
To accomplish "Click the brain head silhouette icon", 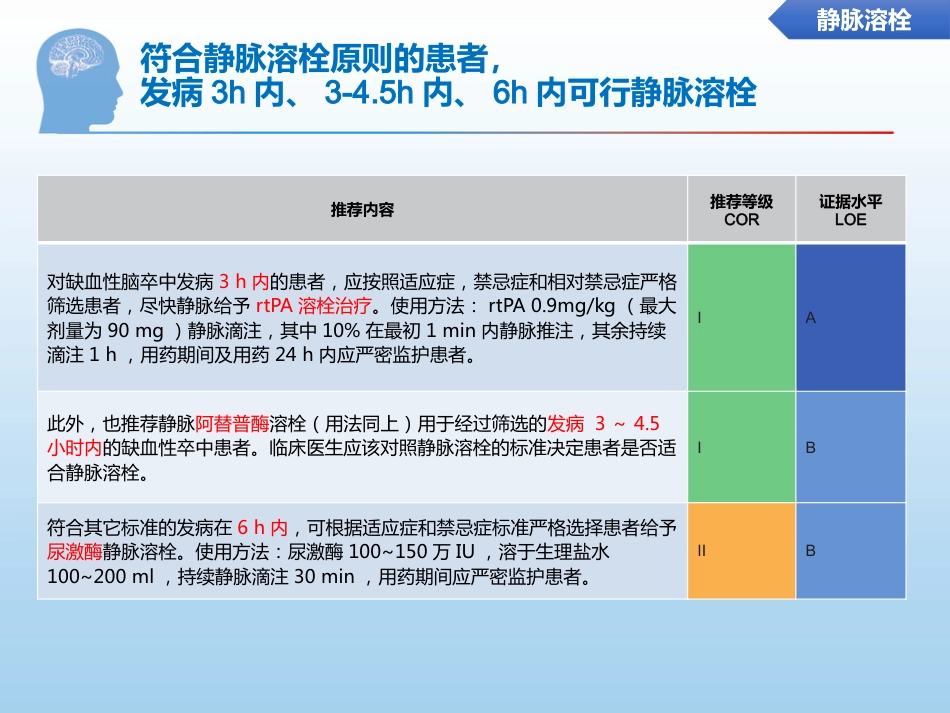I will tap(79, 81).
